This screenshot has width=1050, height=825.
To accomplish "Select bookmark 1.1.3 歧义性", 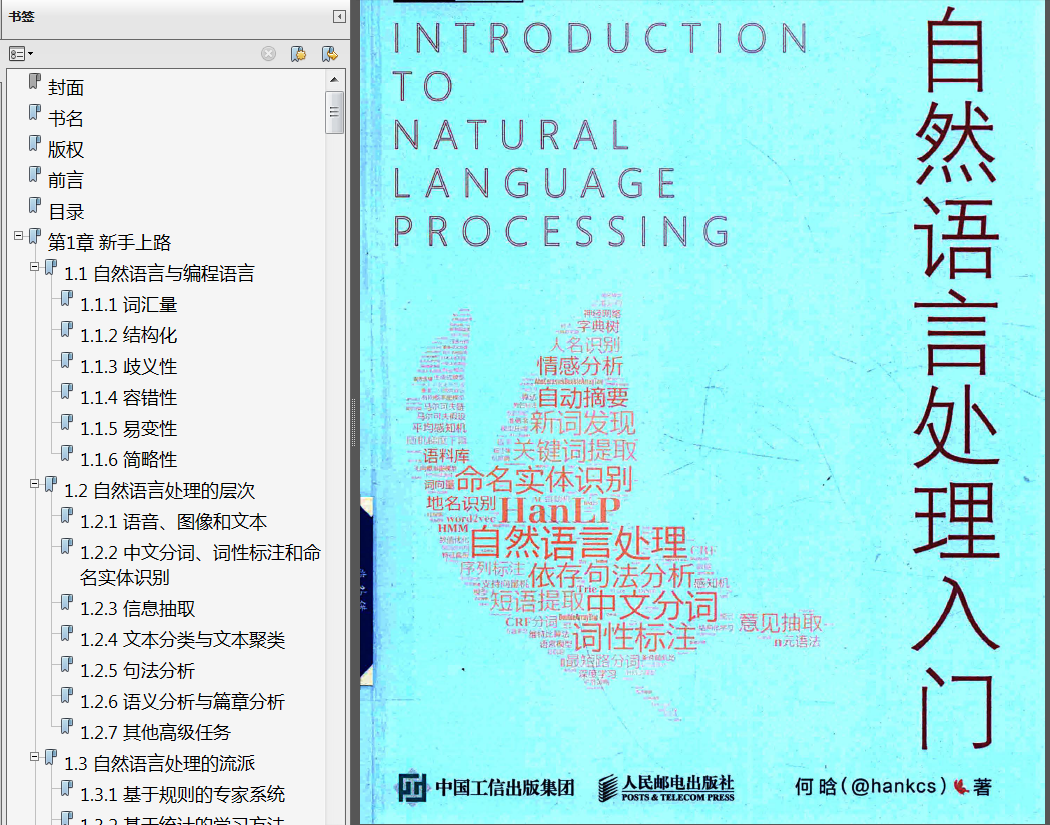I will (129, 366).
